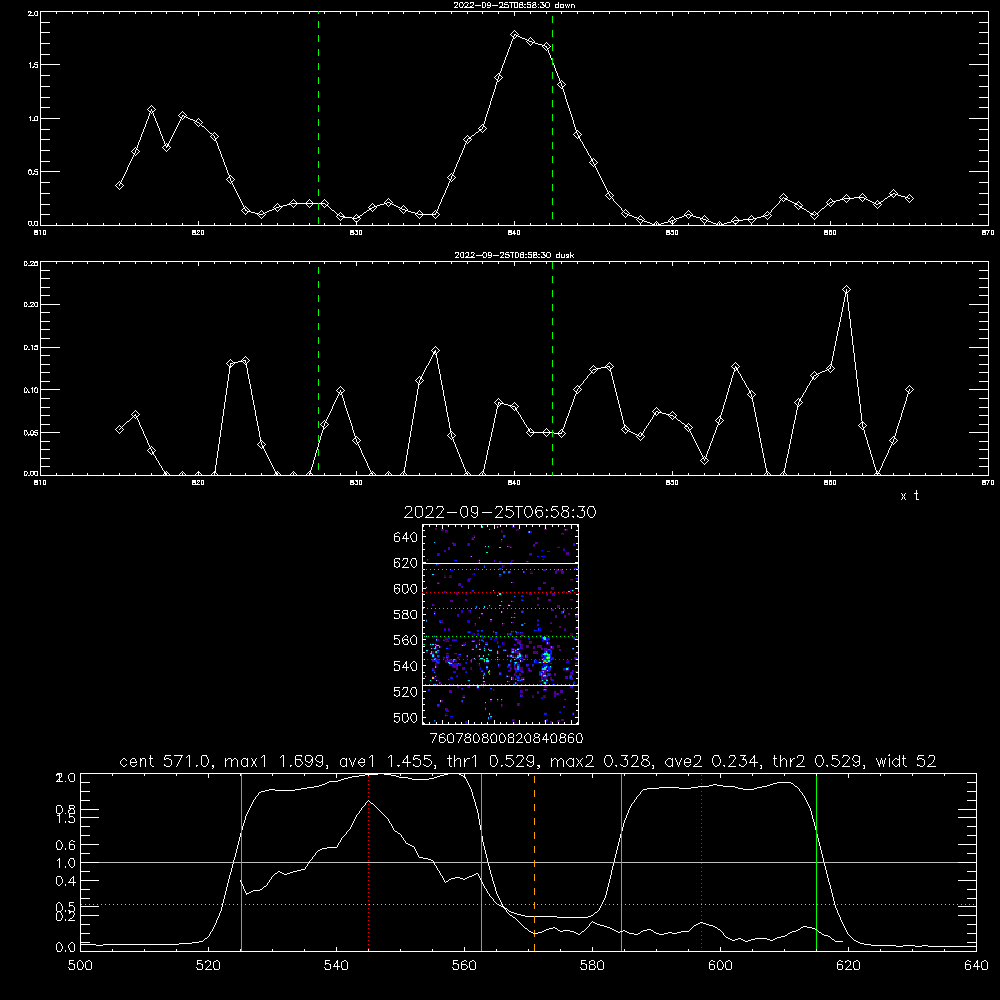Select the 'widt 52' value in stats line
Viewport: 1000px width, 1000px height.
pos(906,761)
